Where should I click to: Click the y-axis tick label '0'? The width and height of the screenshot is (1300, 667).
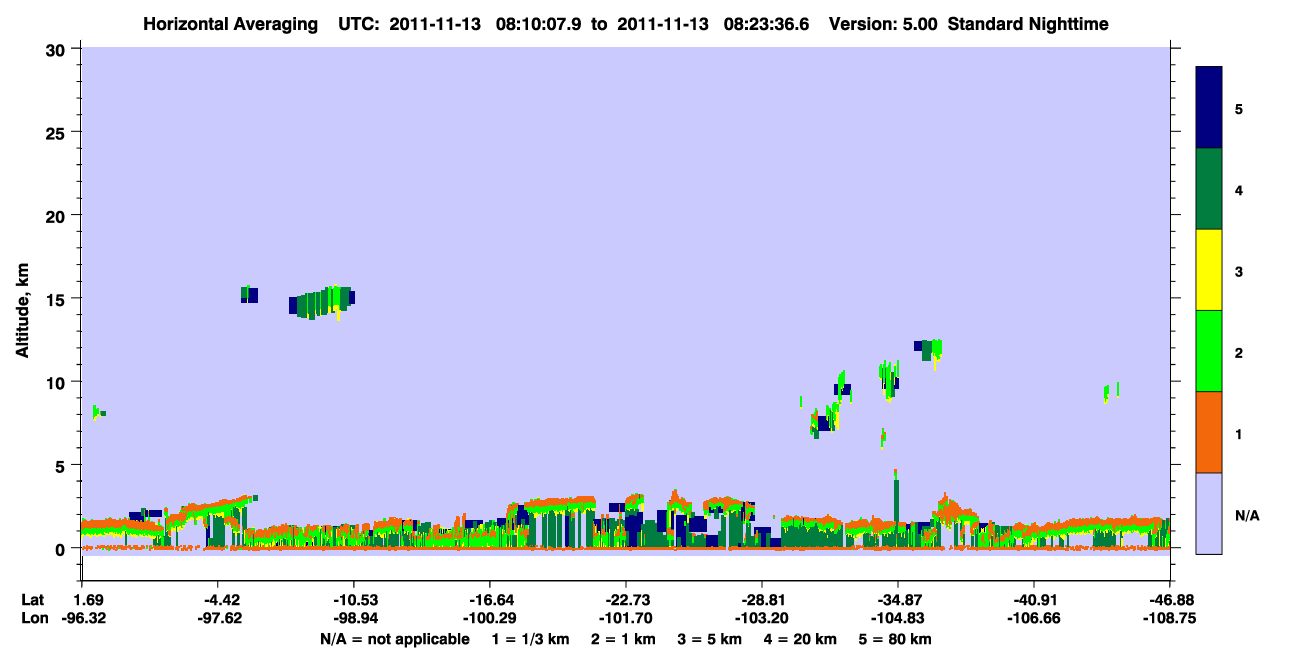coord(63,549)
